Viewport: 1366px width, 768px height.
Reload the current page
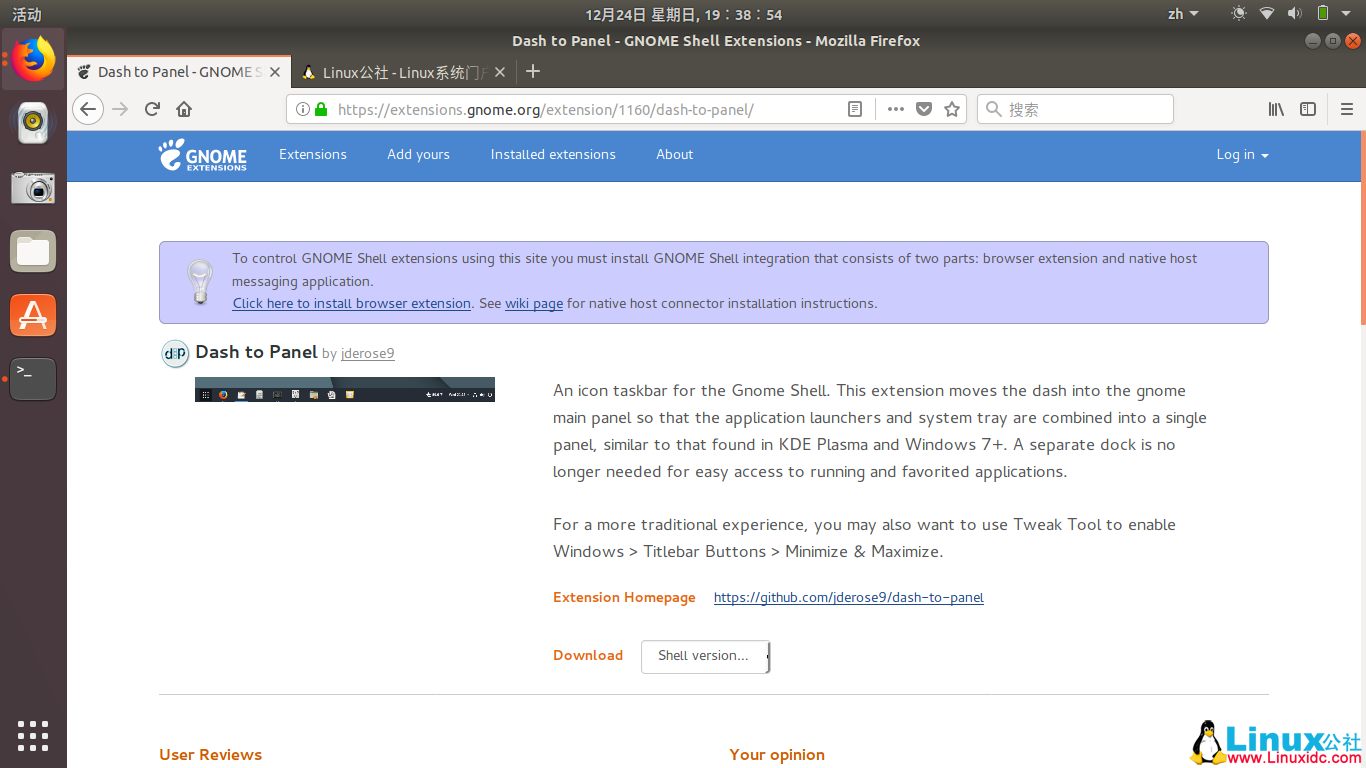pyautogui.click(x=152, y=109)
